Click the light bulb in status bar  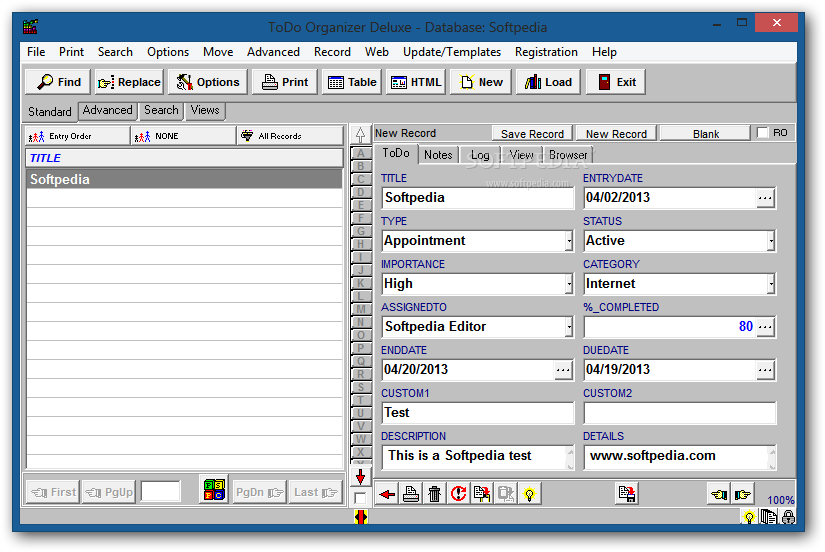(749, 517)
